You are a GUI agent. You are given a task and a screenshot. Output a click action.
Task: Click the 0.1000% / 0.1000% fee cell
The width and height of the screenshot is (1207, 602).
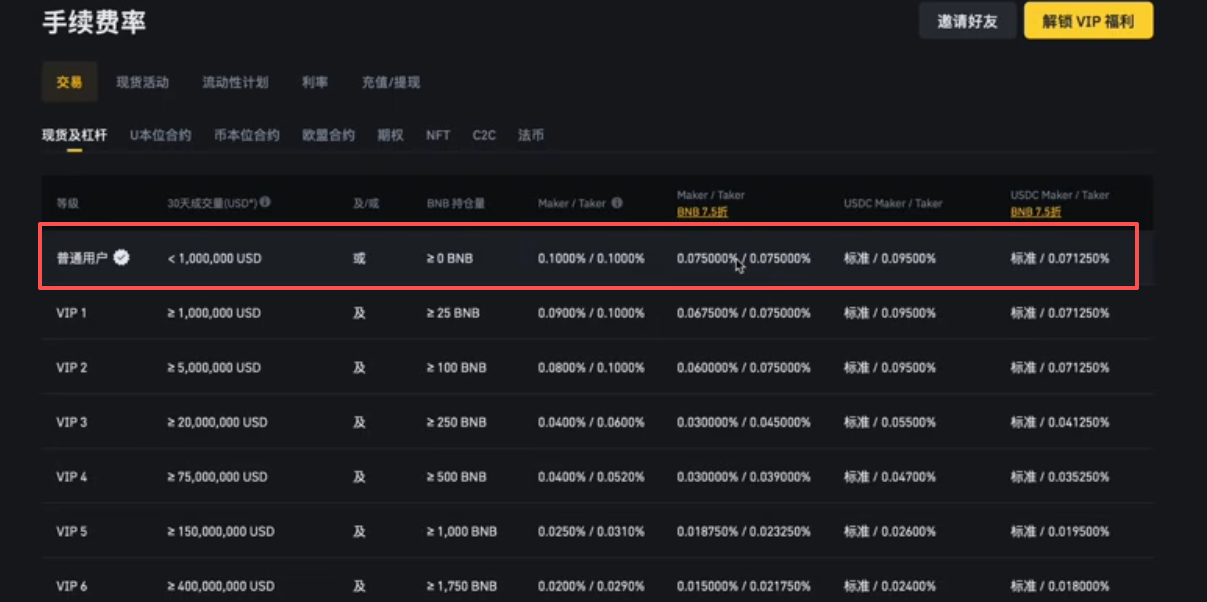point(591,258)
